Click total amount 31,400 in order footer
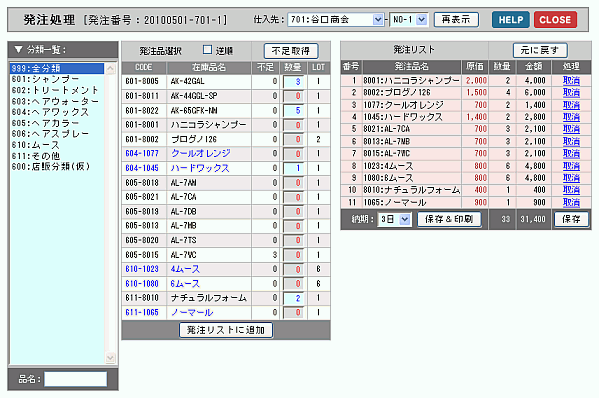This screenshot has width=599, height=398. [533, 219]
